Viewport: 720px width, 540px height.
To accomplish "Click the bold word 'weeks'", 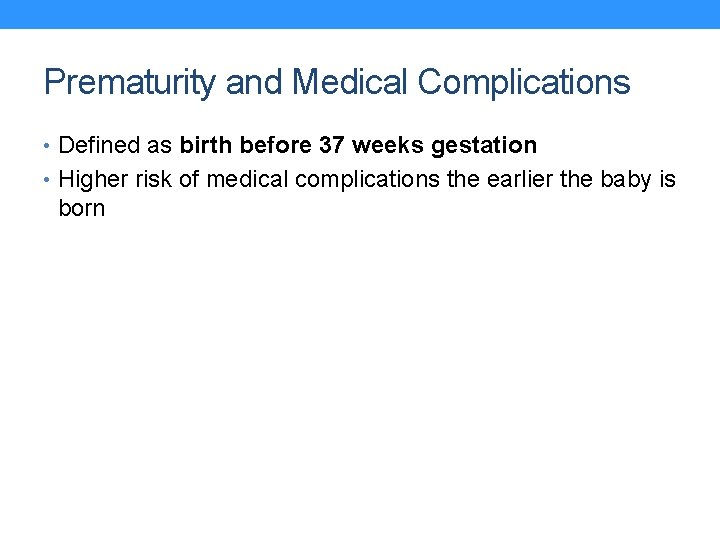I will click(389, 146).
